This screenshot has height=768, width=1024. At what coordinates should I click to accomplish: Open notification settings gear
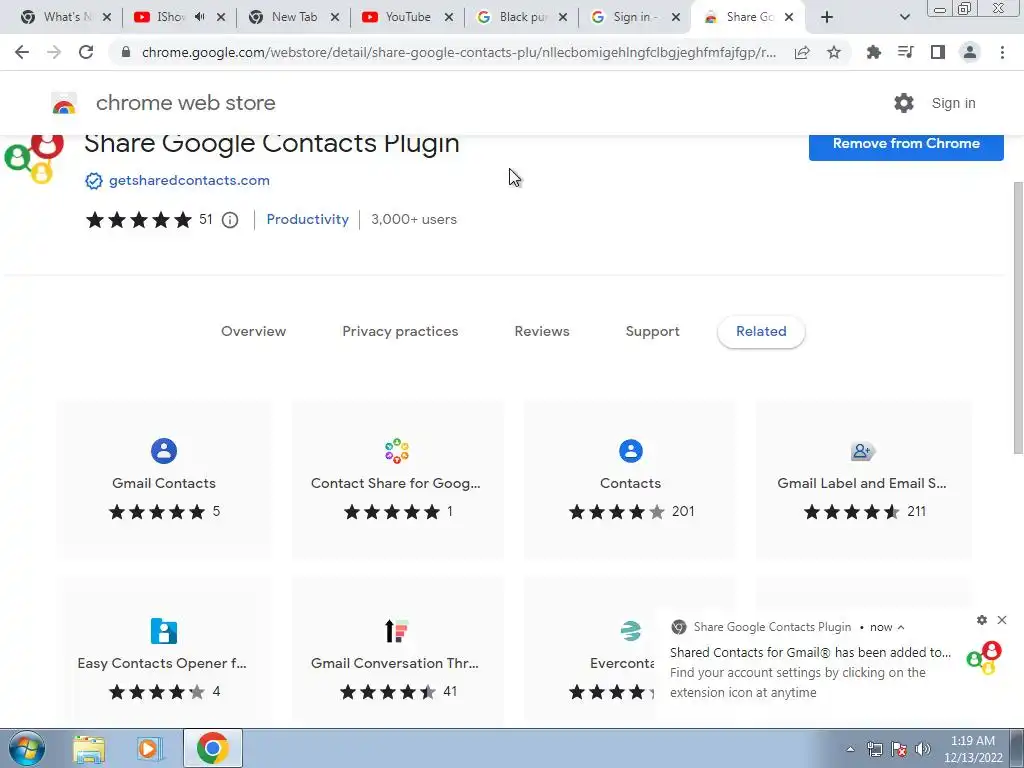click(982, 620)
